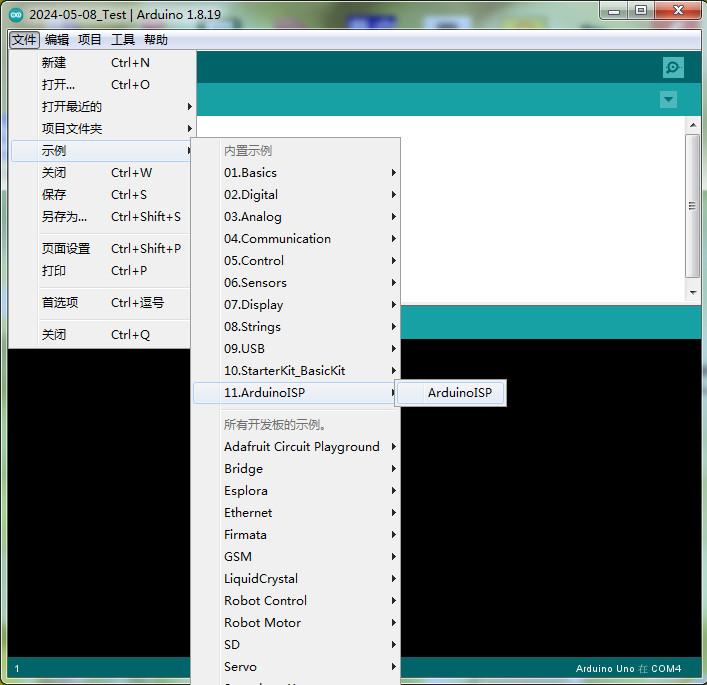This screenshot has width=707, height=685.
Task: Expand 05.Control examples submenu
Action: pyautogui.click(x=296, y=261)
